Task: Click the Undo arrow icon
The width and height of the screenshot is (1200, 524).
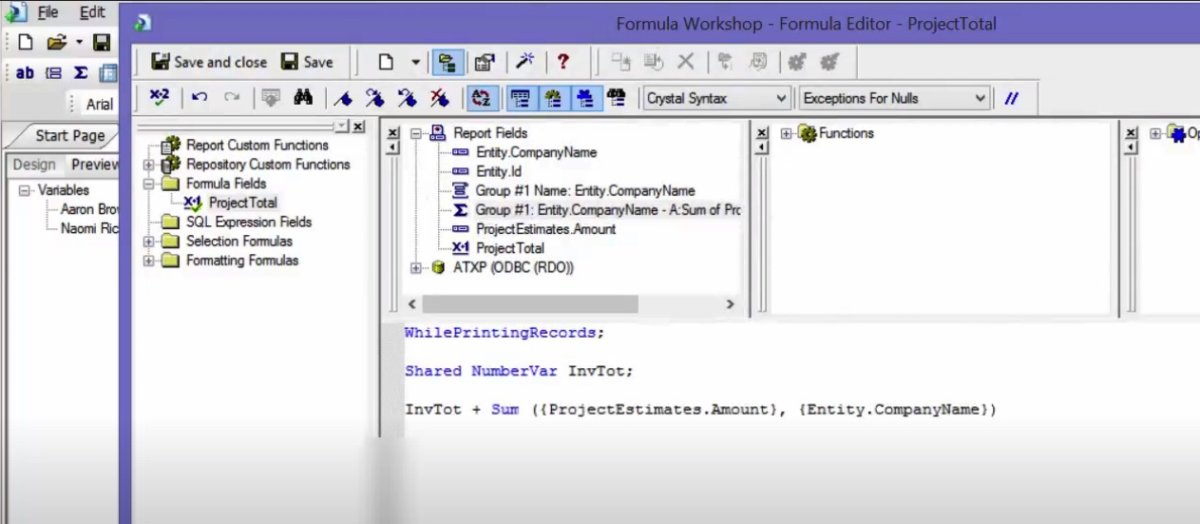Action: [x=199, y=98]
